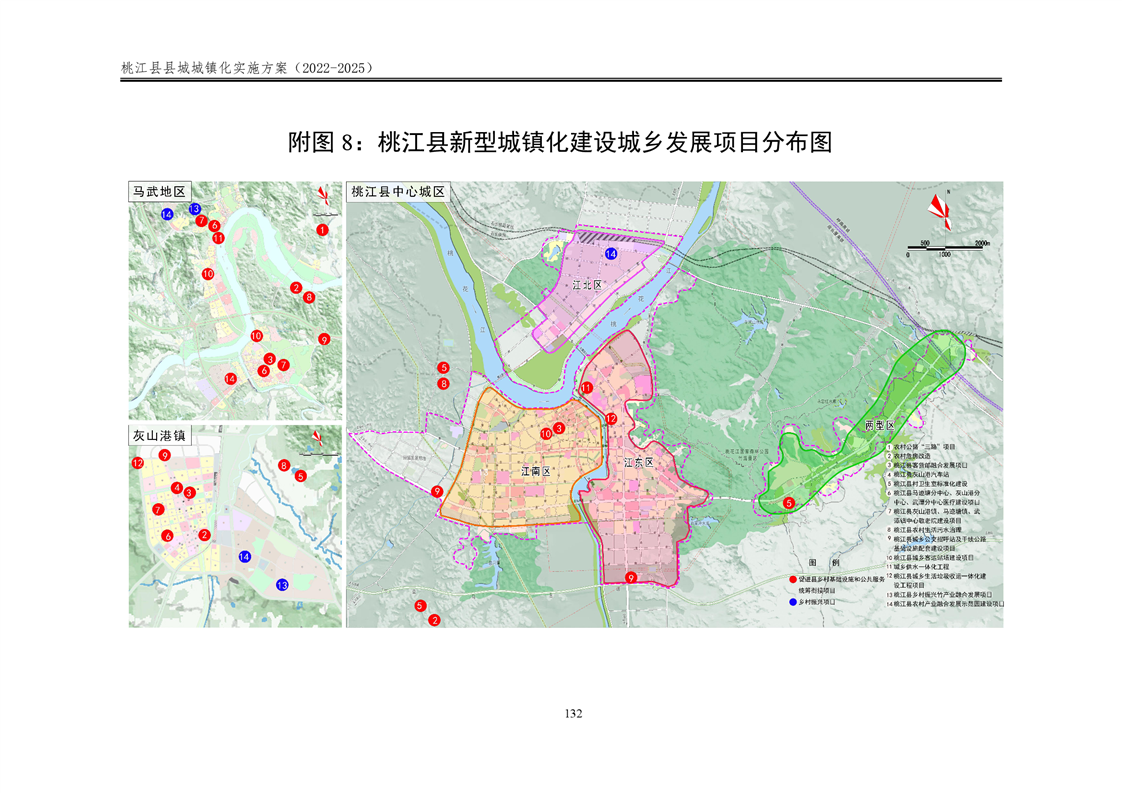Click the 江南区 district label
The width and height of the screenshot is (1122, 793).
point(535,469)
